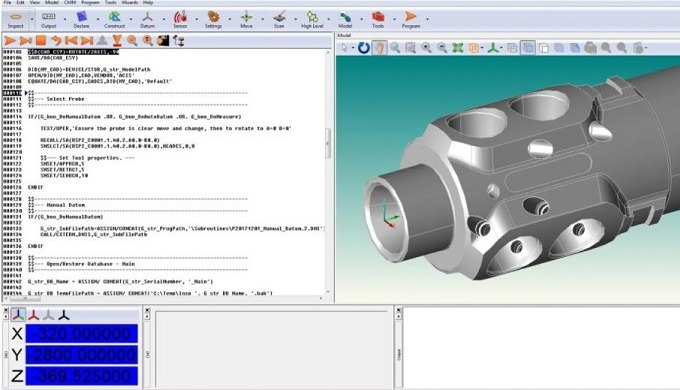The image size is (680, 390).
Task: Open the Tools red toolbox group
Action: (x=378, y=20)
